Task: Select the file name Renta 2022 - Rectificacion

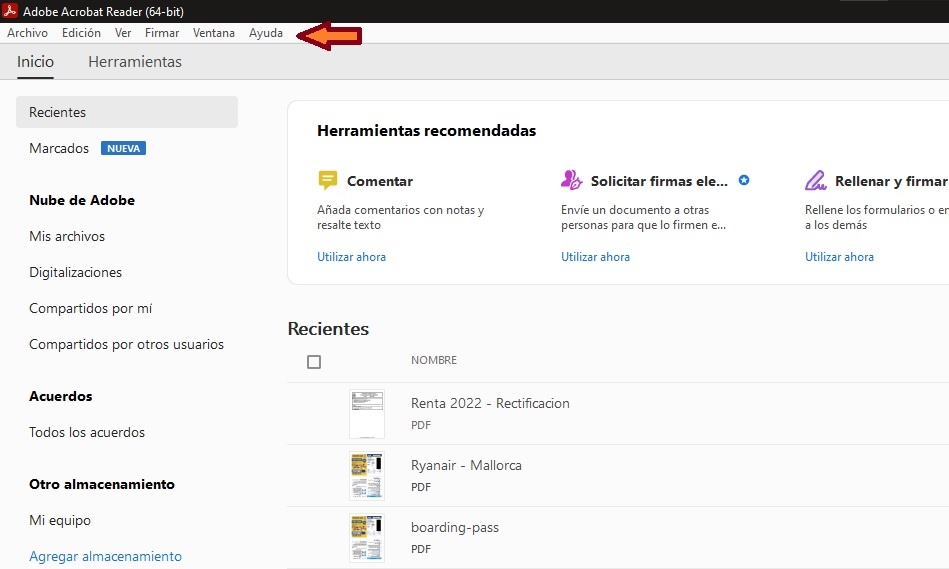Action: coord(490,403)
